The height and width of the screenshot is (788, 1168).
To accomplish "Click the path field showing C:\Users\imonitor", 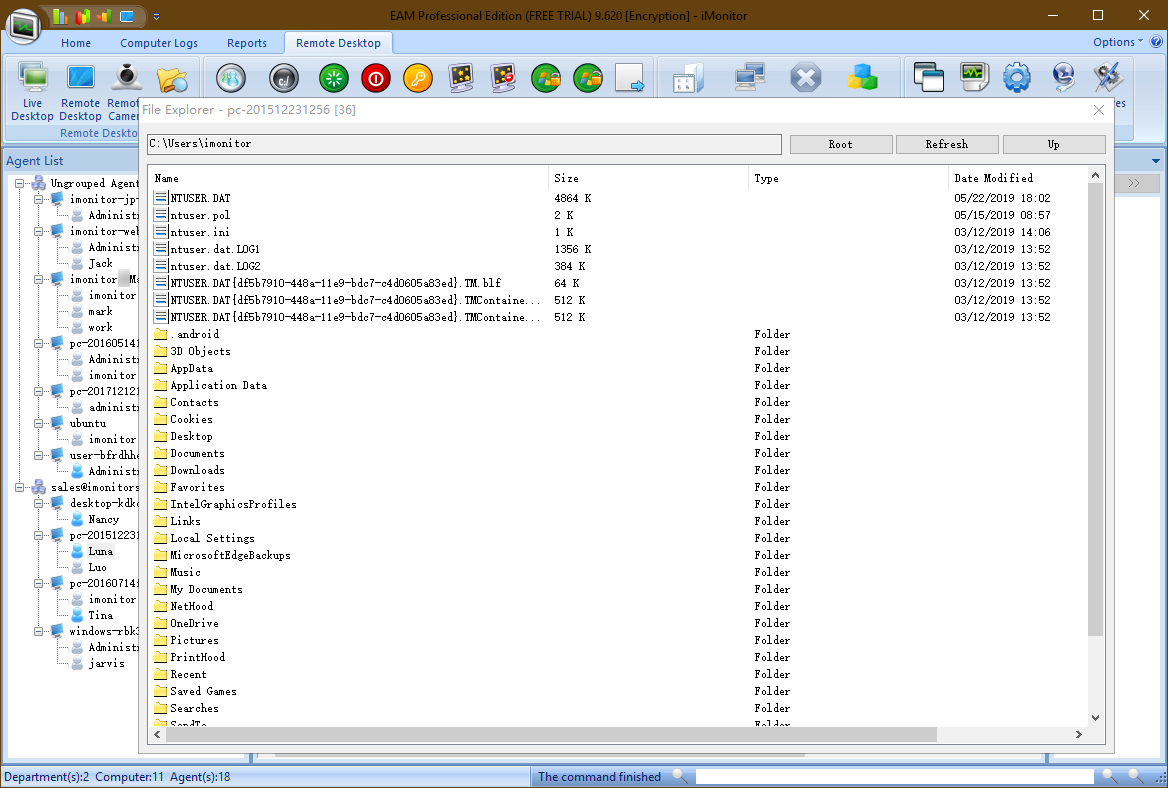I will coord(464,144).
